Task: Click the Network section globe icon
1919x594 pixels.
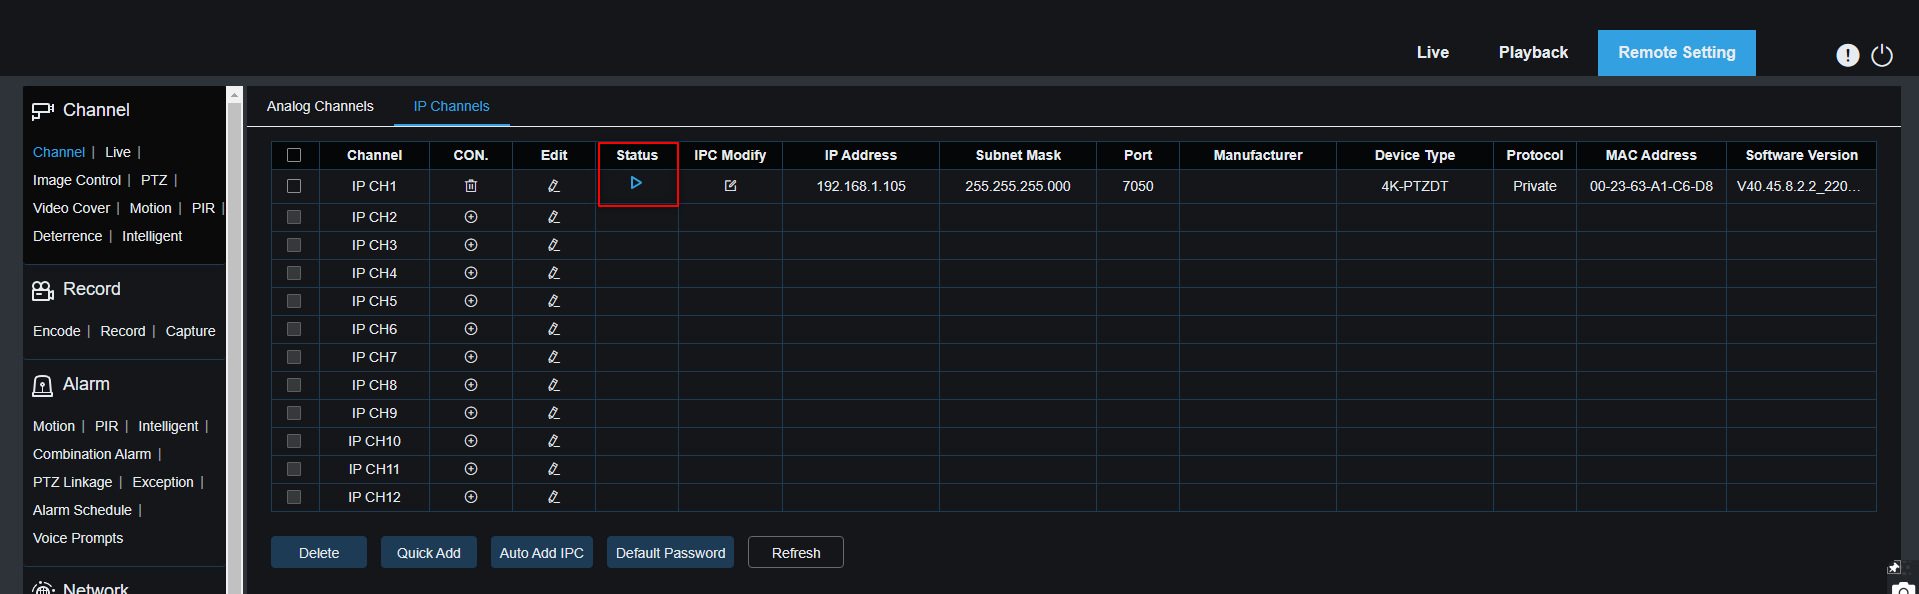Action: click(42, 588)
